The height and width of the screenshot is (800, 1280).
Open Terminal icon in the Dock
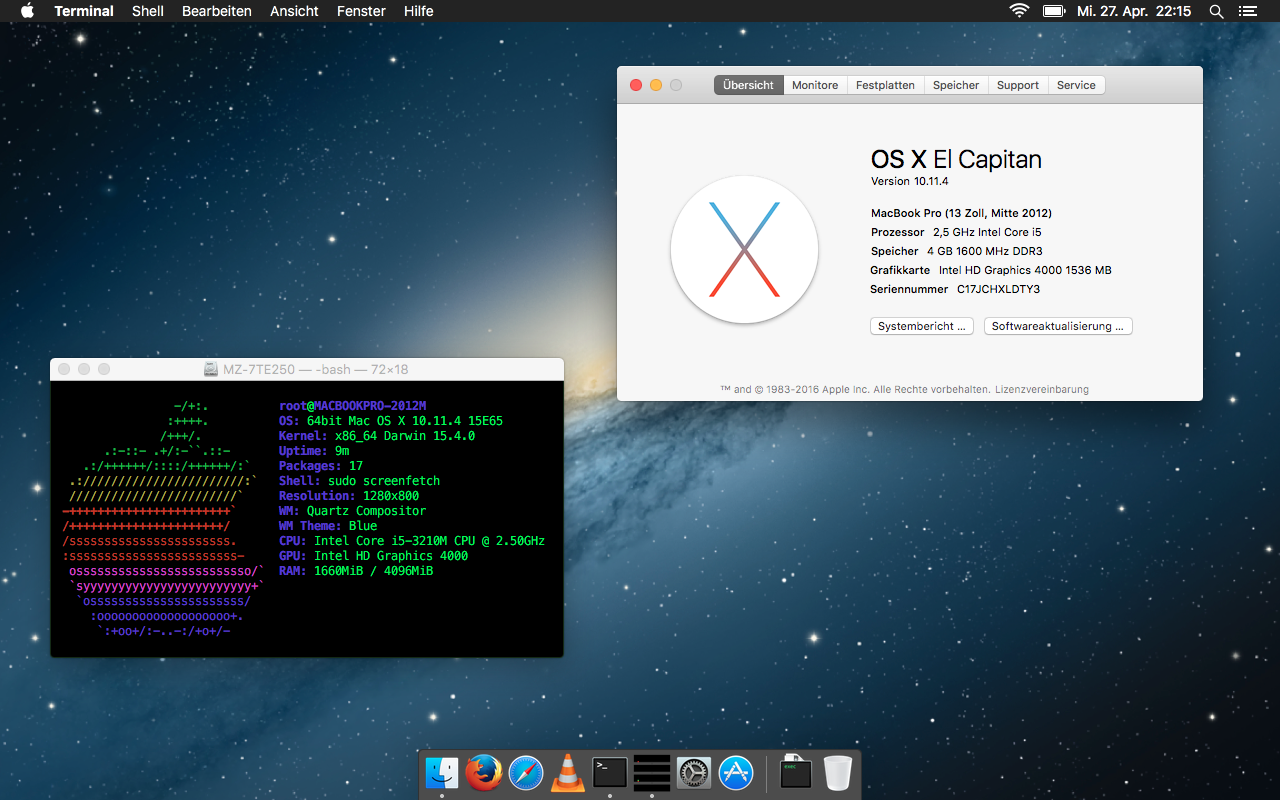point(610,772)
